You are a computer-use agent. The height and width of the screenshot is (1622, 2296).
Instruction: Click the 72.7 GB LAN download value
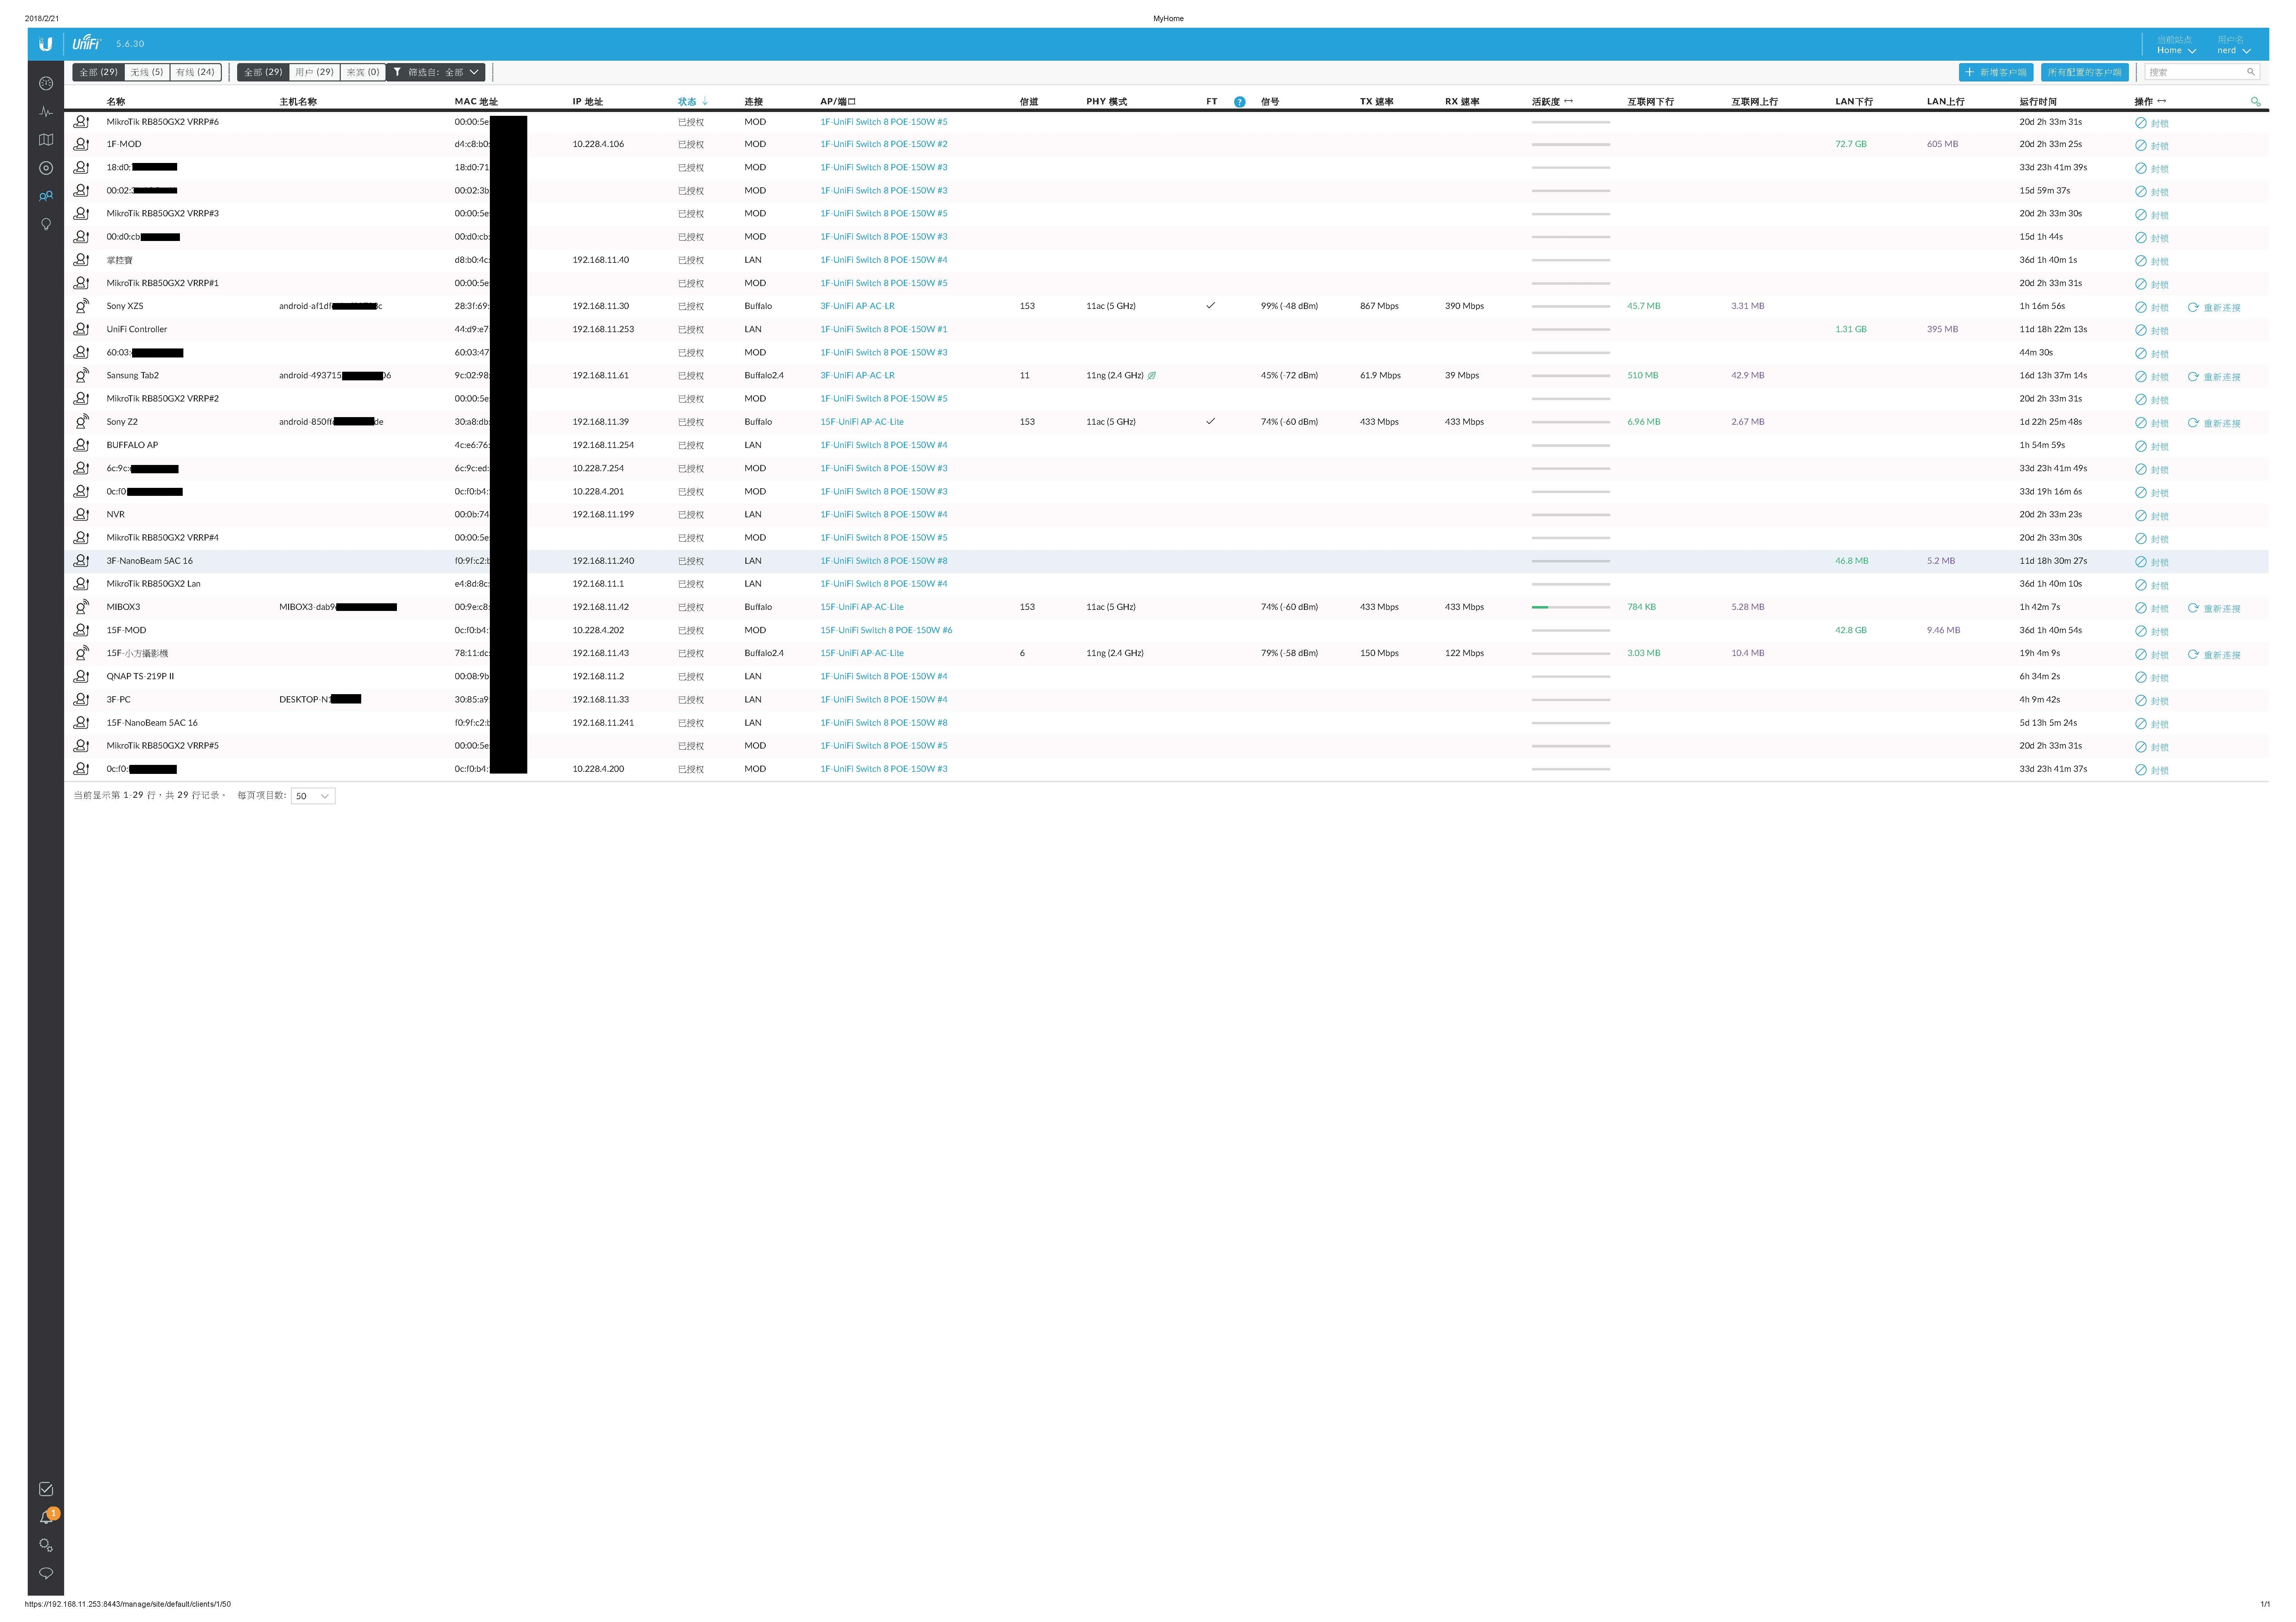click(1851, 144)
